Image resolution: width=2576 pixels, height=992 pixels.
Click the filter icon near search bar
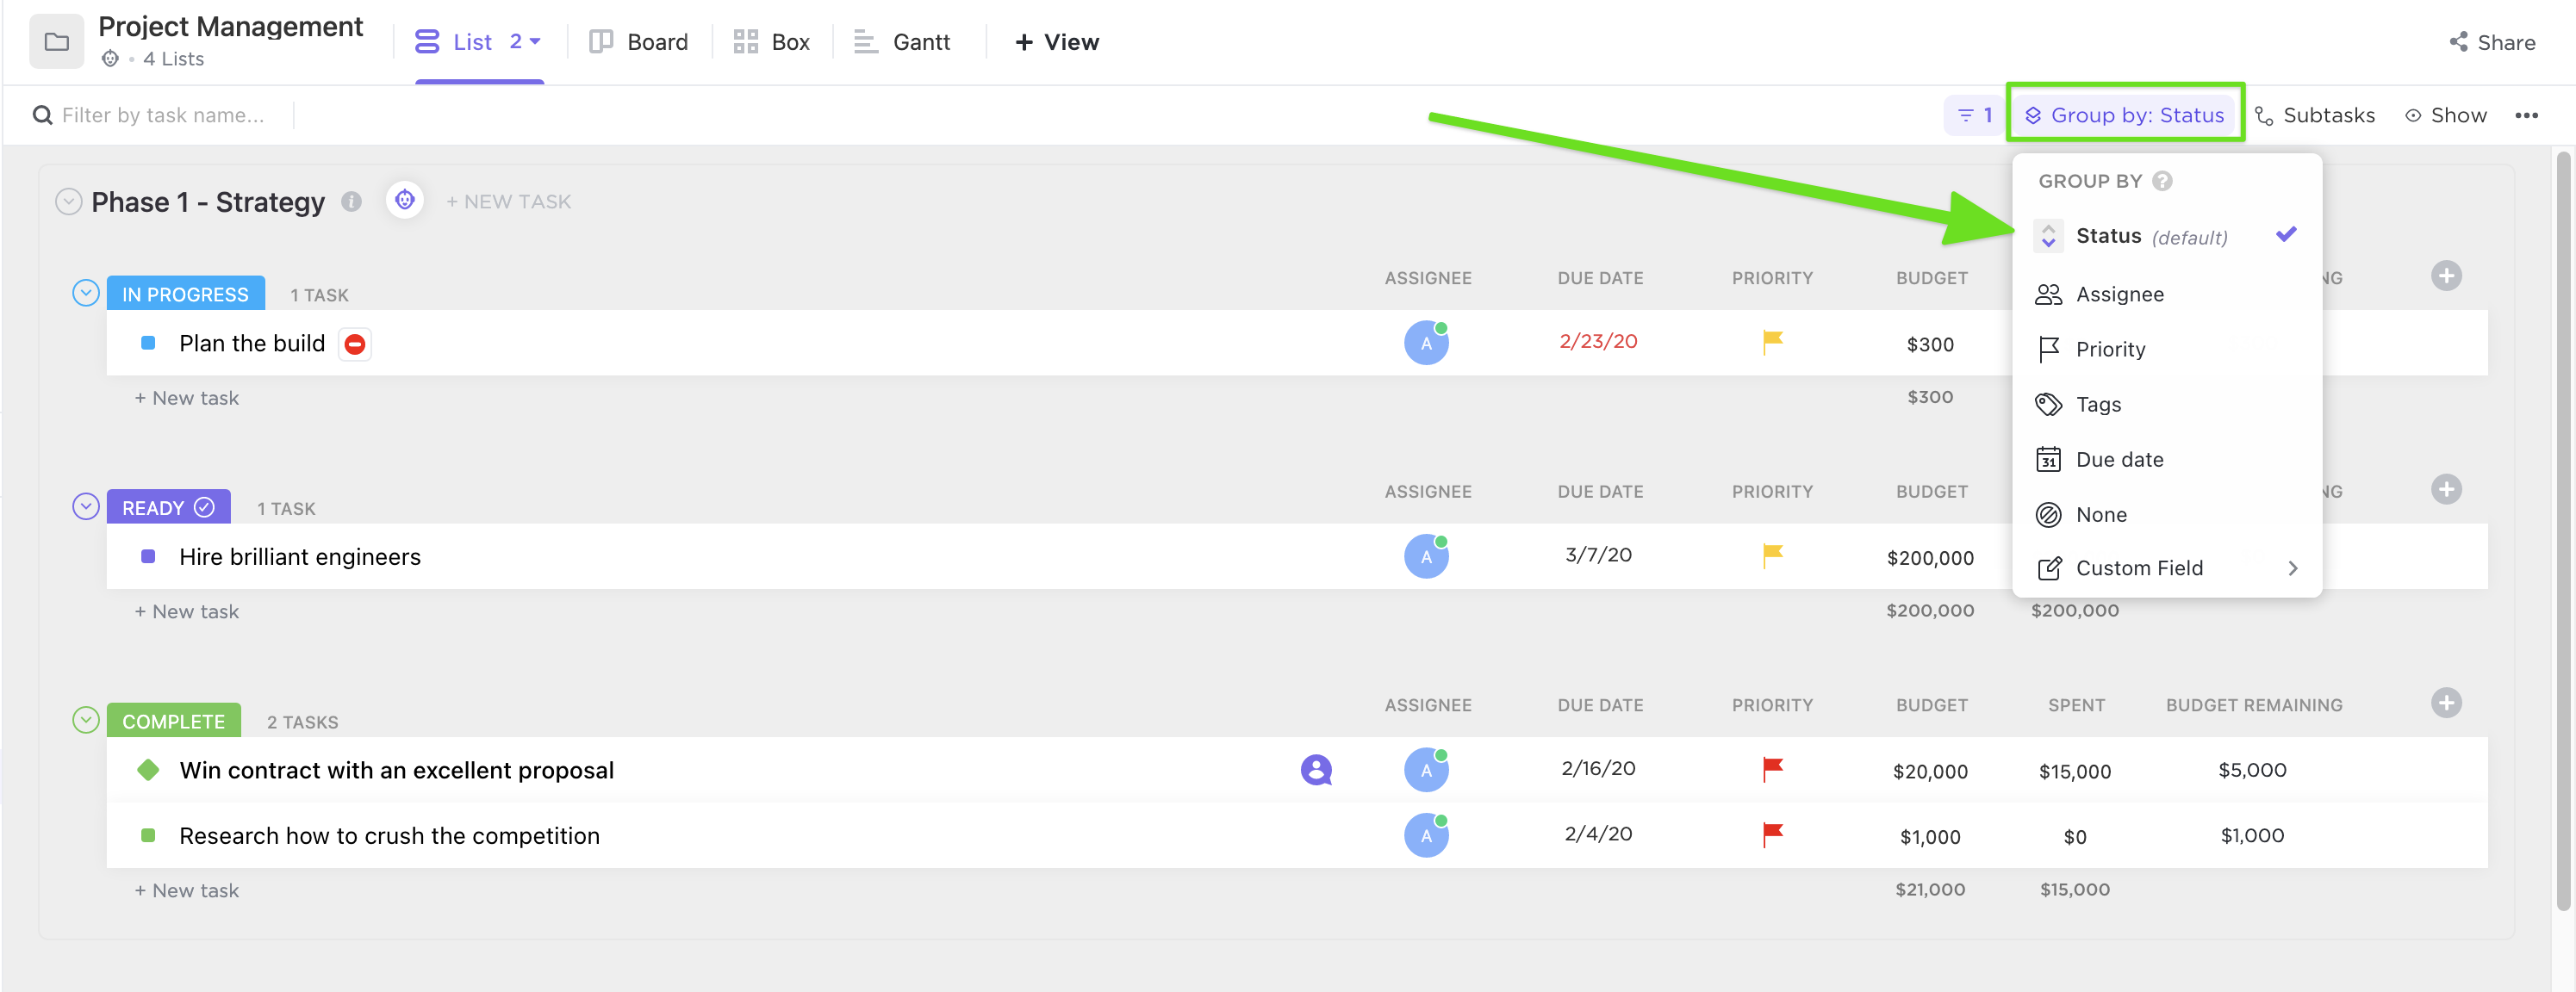pos(1969,114)
